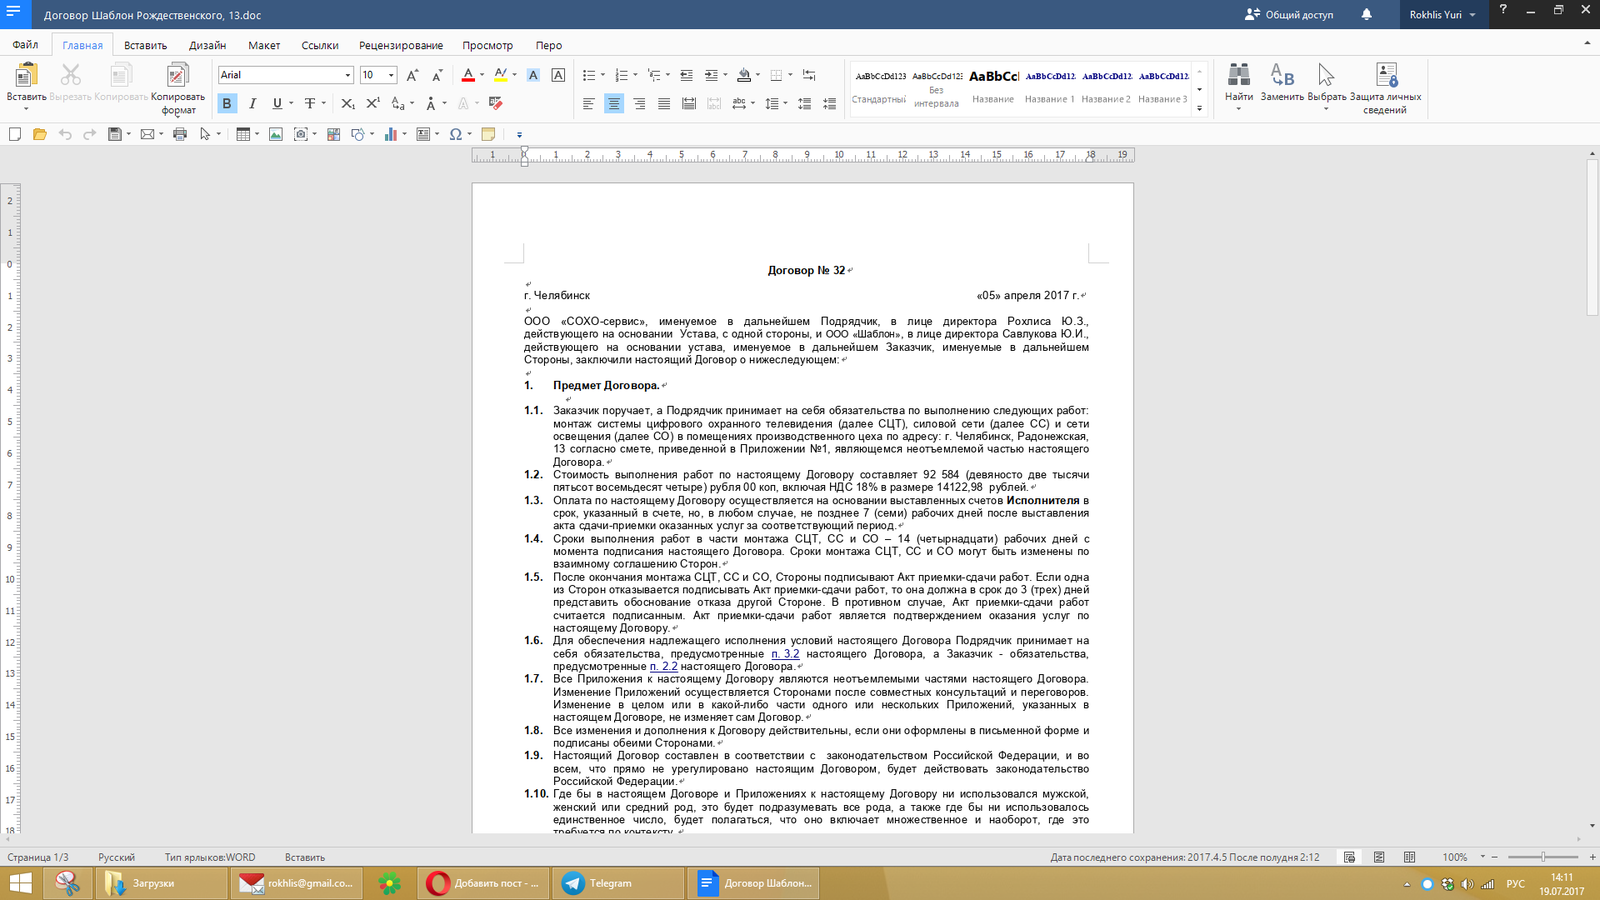The width and height of the screenshot is (1600, 900).
Task: Open the zoom percentage dropdown arrow
Action: [1482, 857]
